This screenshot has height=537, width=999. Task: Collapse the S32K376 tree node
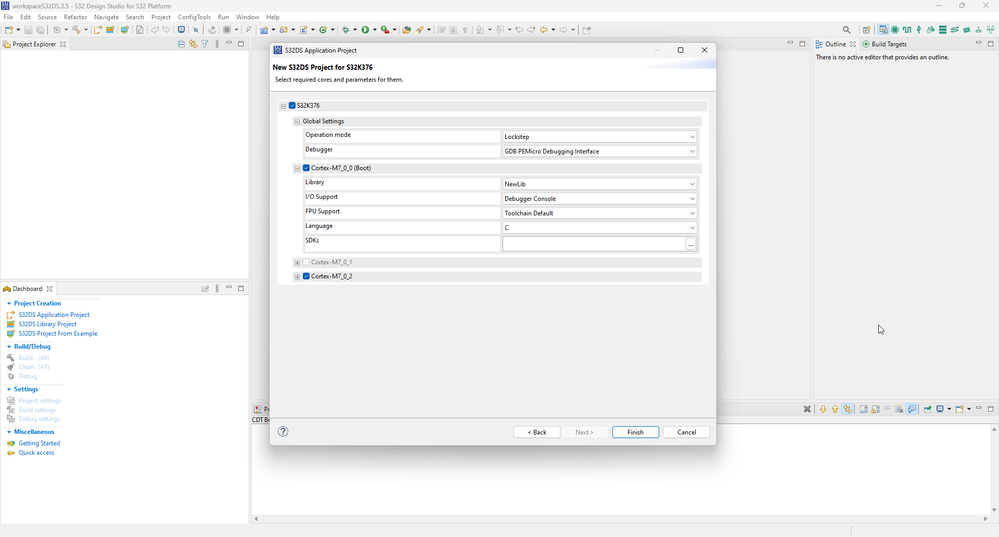(x=284, y=106)
